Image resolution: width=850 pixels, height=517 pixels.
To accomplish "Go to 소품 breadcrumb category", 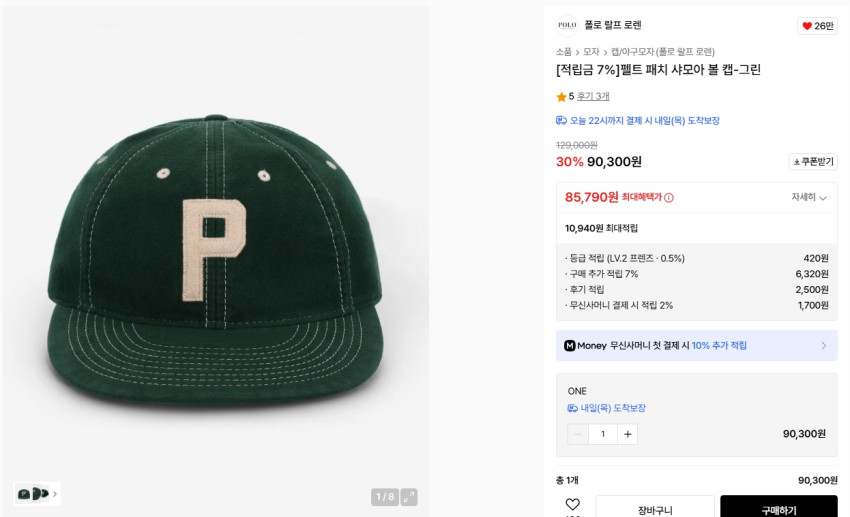I will coord(564,52).
